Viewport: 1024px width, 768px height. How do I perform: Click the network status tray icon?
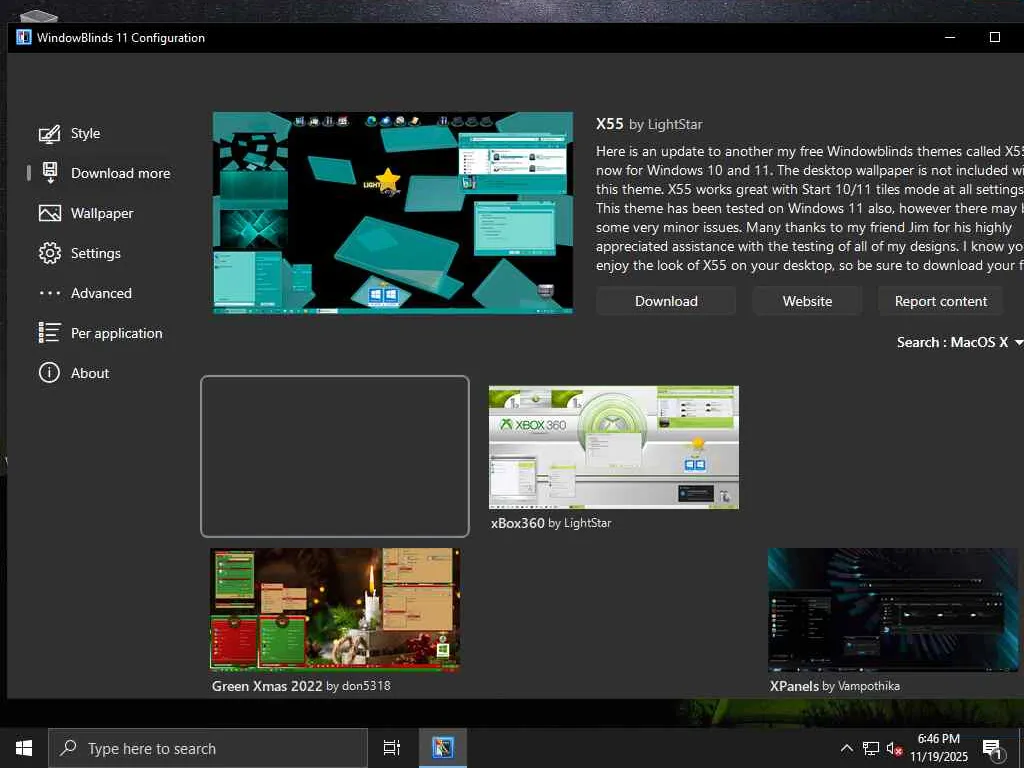point(871,748)
